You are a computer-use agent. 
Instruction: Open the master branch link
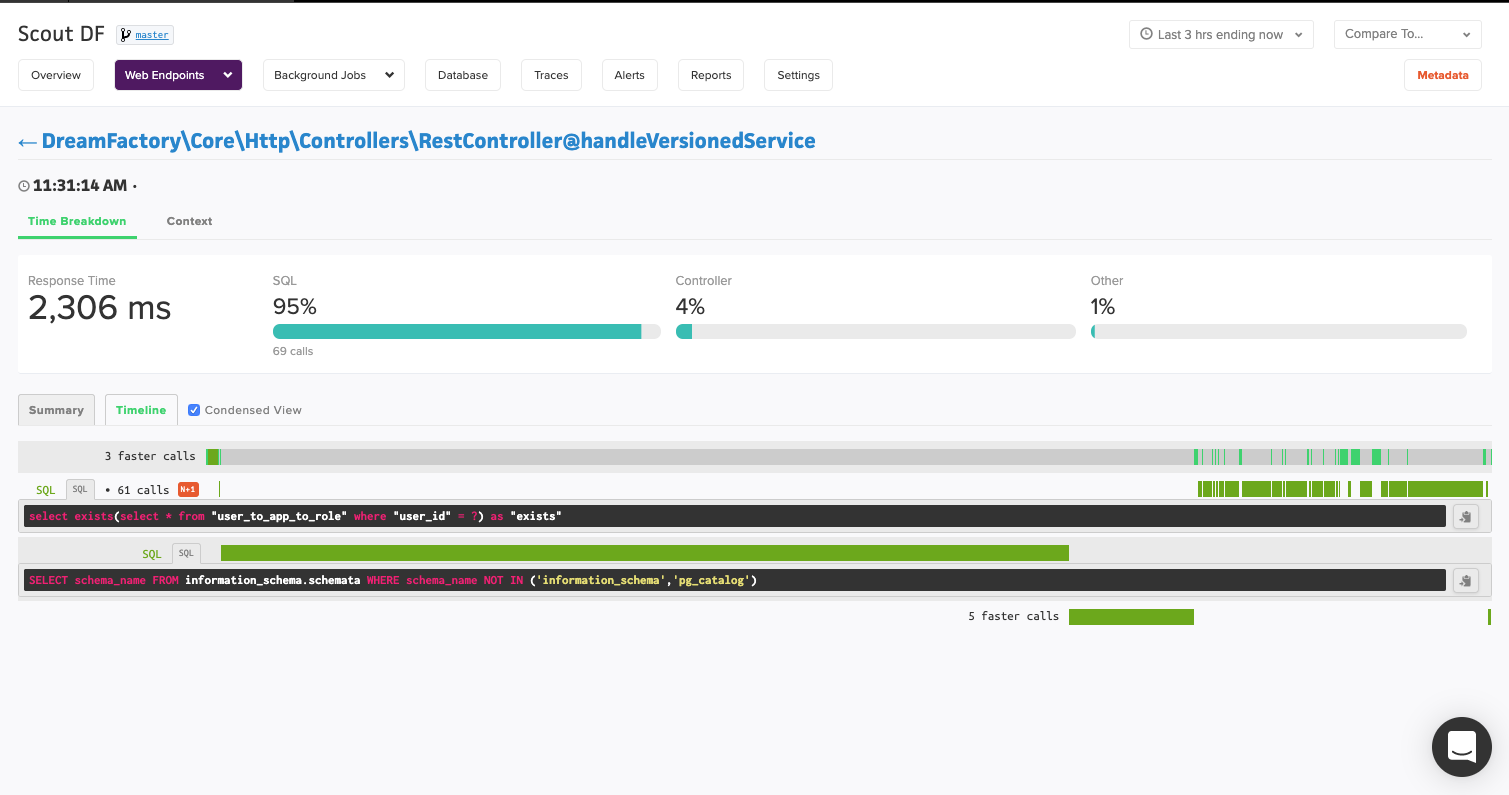[x=152, y=35]
